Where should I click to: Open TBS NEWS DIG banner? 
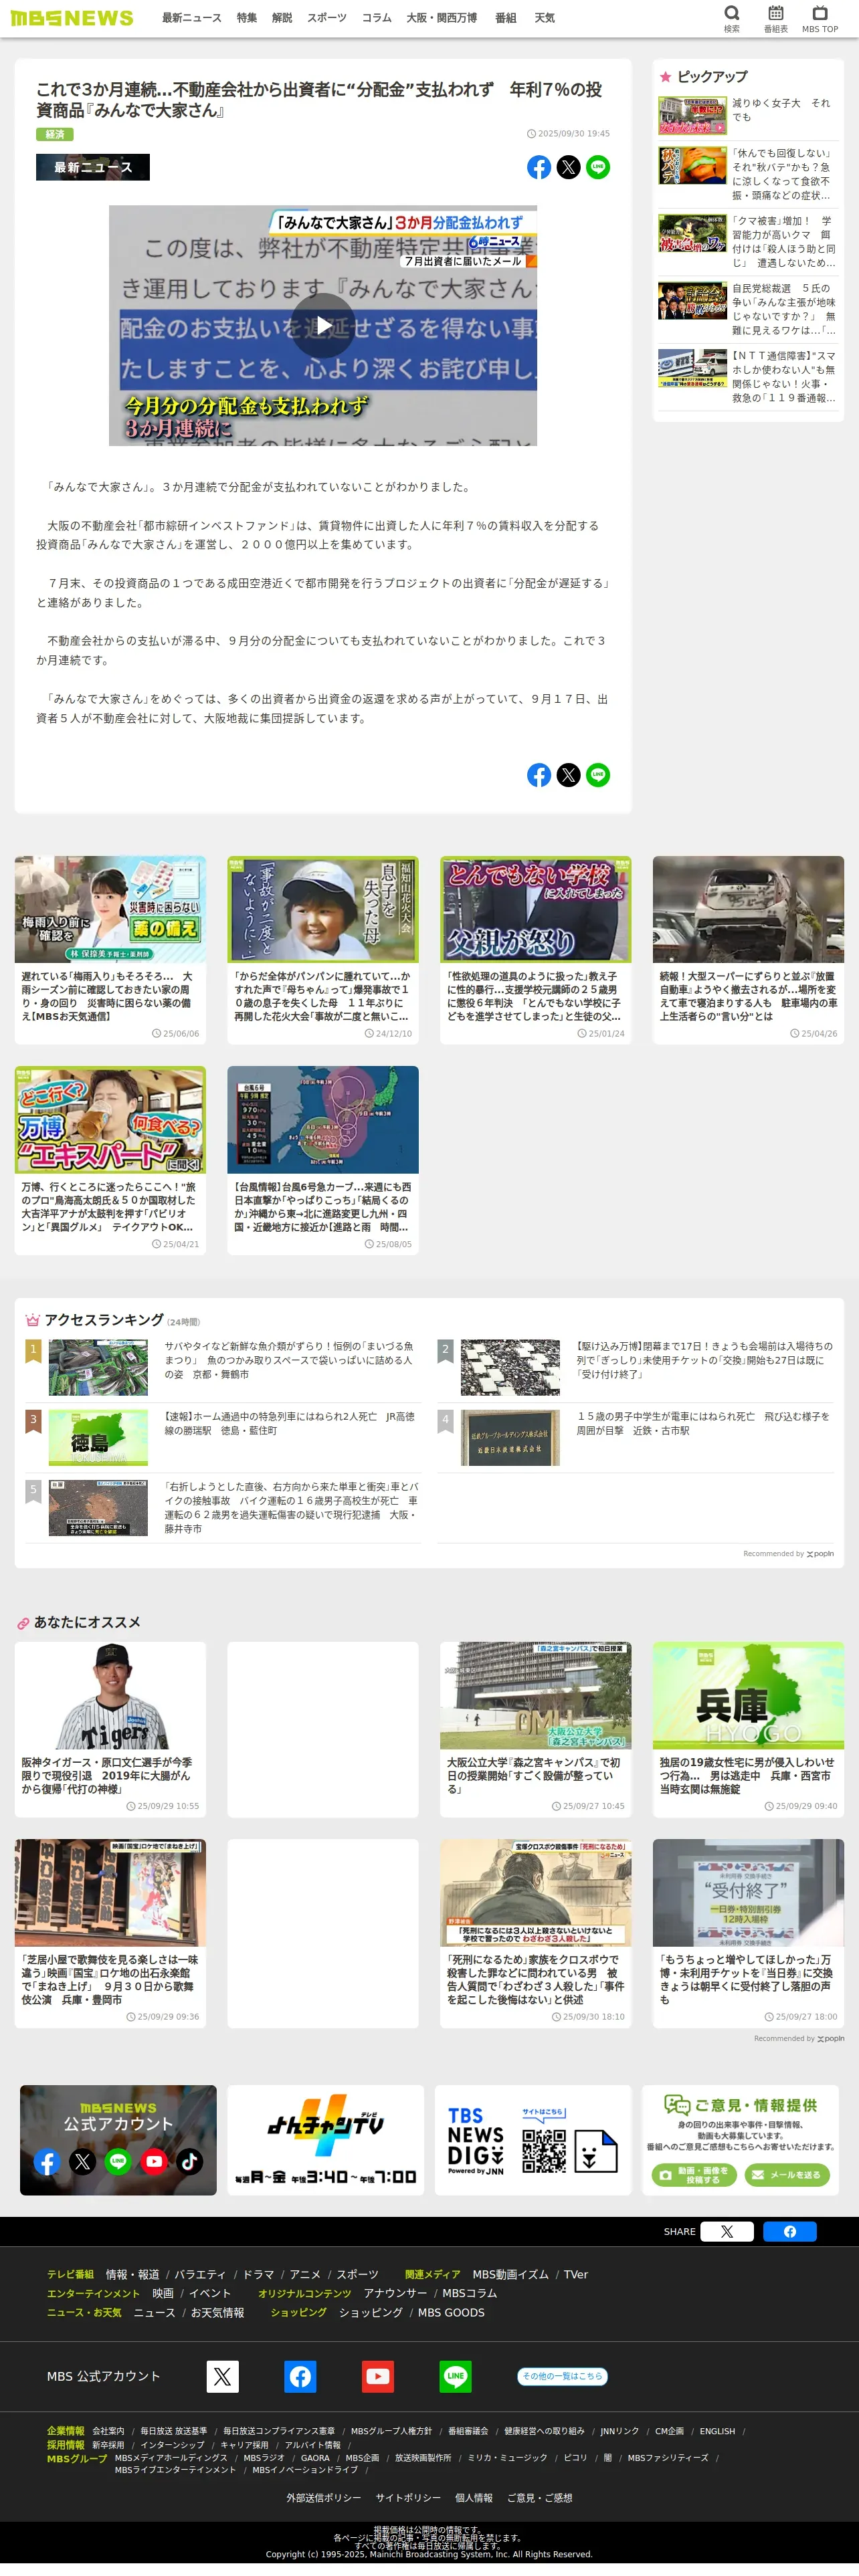533,2140
